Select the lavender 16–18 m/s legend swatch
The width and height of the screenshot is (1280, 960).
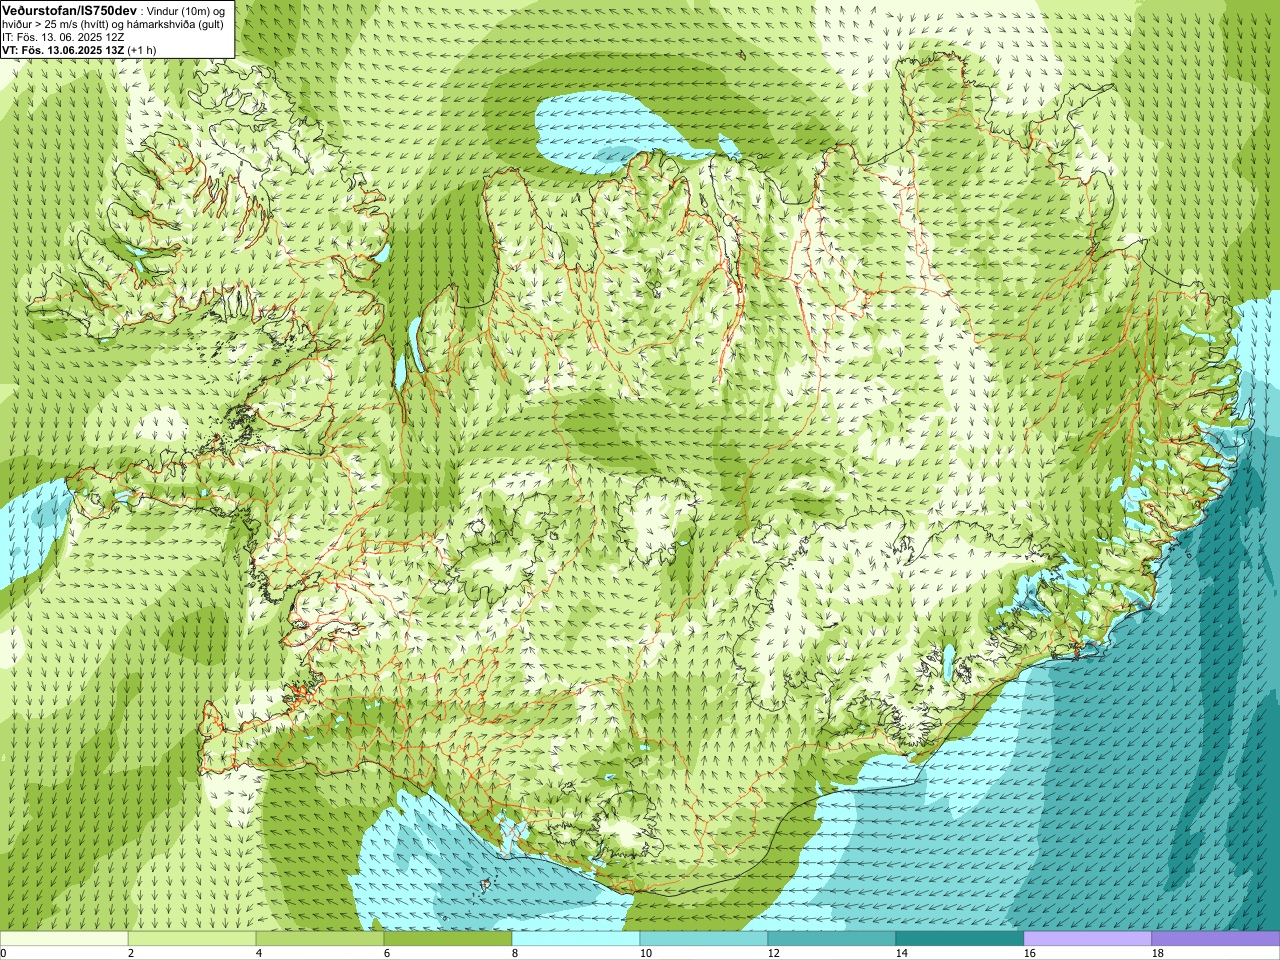pos(1088,939)
